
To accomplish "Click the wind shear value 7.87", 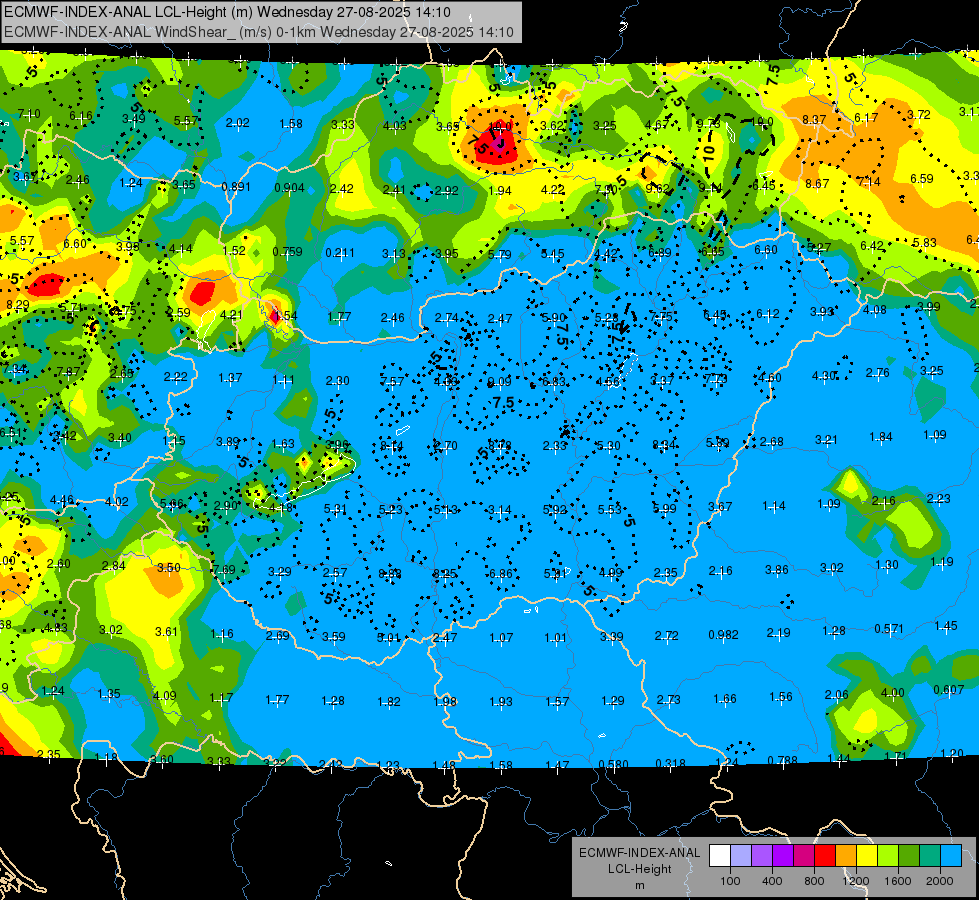I will tap(68, 372).
